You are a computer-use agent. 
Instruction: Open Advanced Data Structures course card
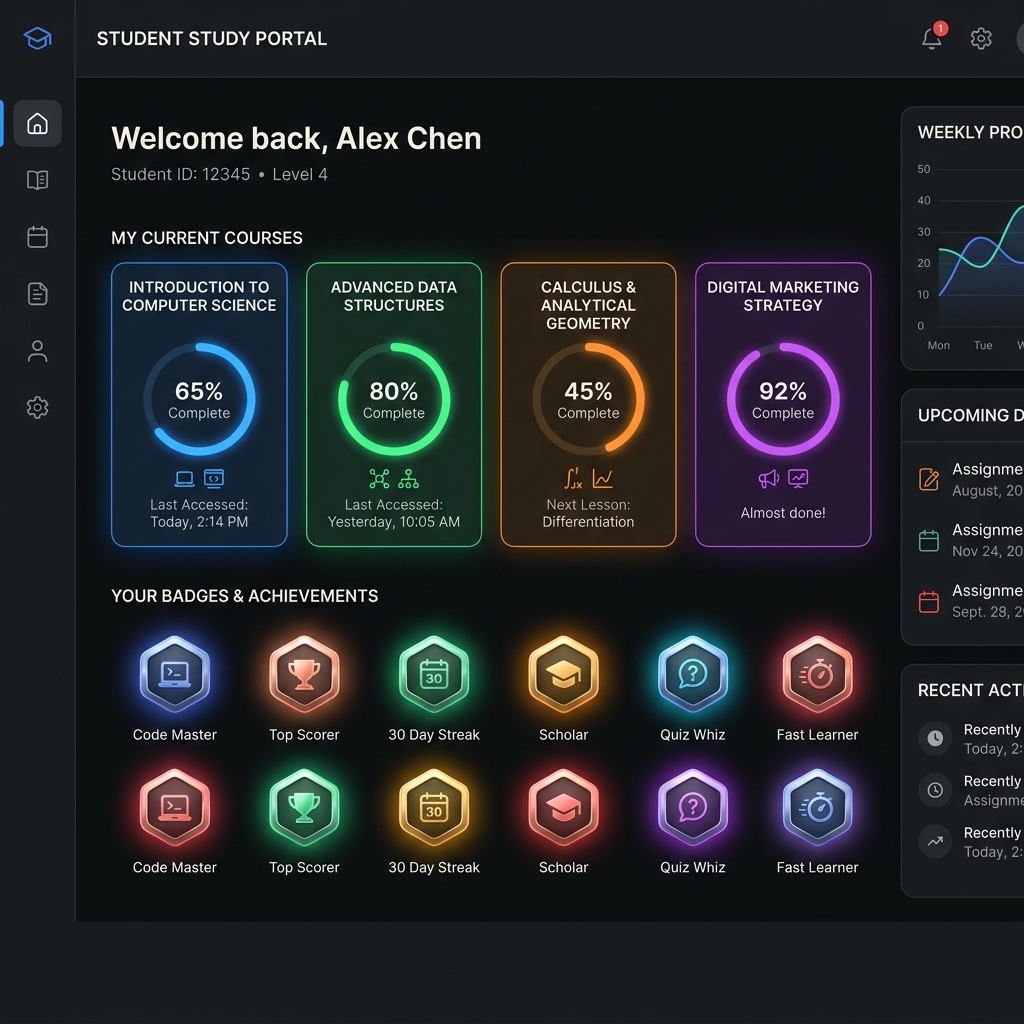[x=394, y=404]
